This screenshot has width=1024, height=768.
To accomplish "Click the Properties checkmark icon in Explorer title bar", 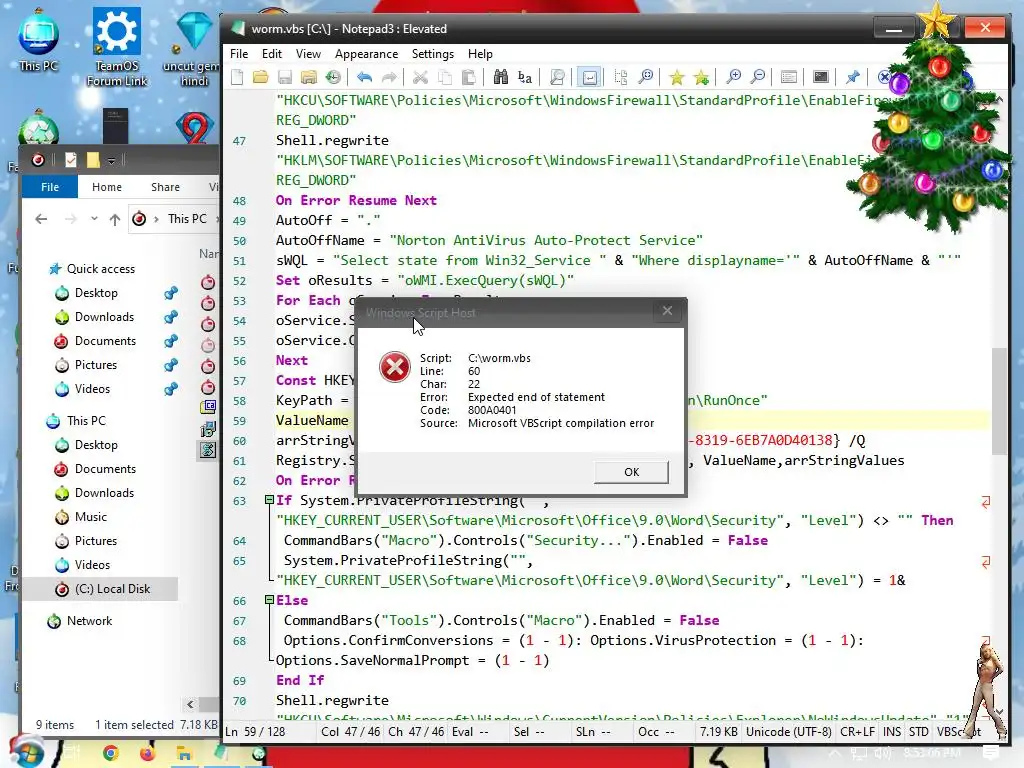I will [71, 160].
